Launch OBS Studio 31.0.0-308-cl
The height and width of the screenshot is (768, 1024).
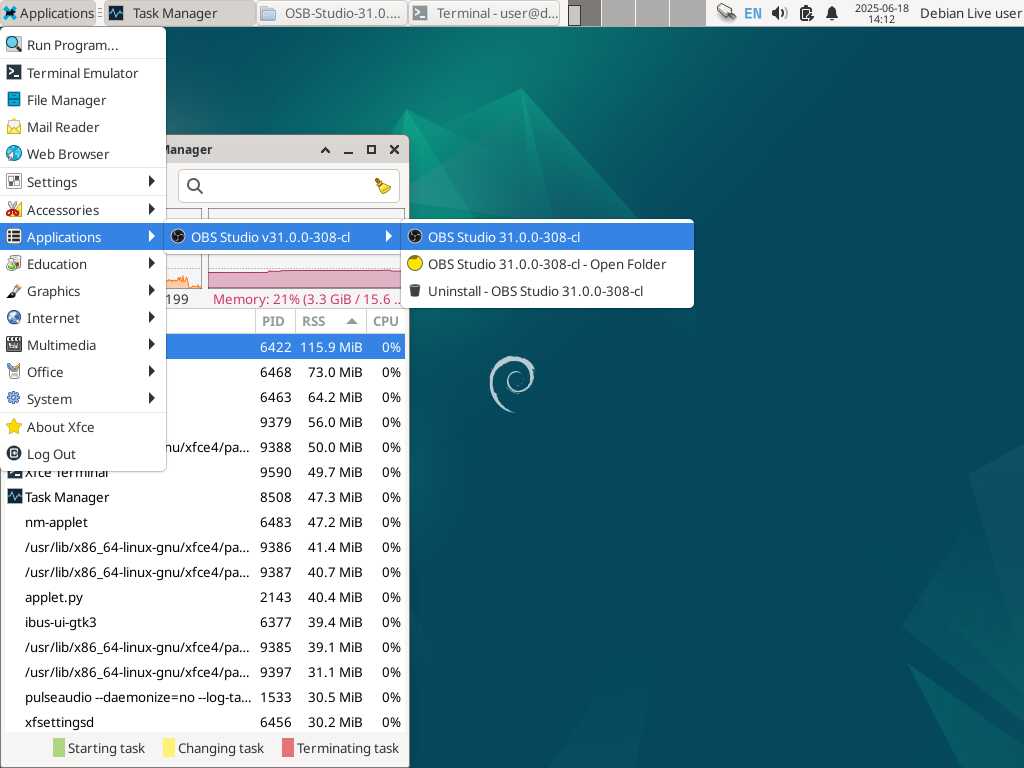coord(547,237)
